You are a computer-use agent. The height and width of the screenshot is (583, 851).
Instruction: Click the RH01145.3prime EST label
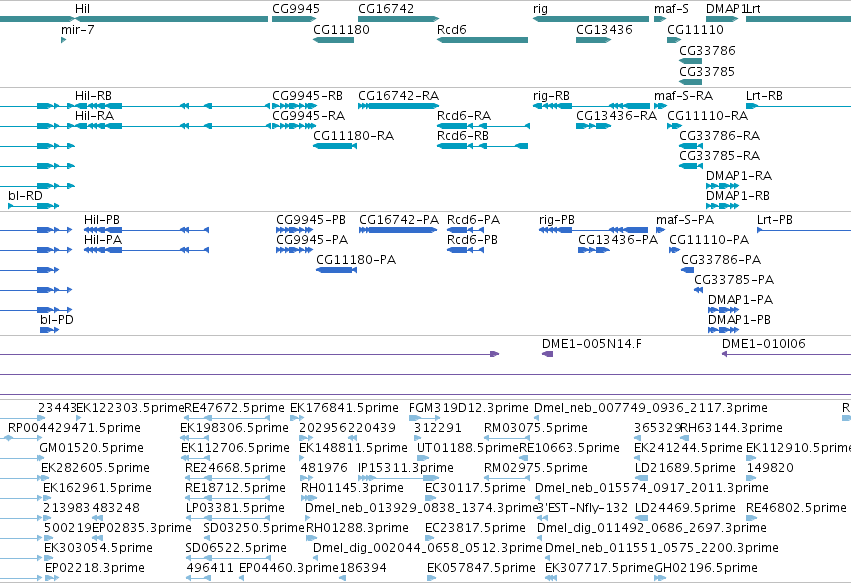click(x=352, y=487)
